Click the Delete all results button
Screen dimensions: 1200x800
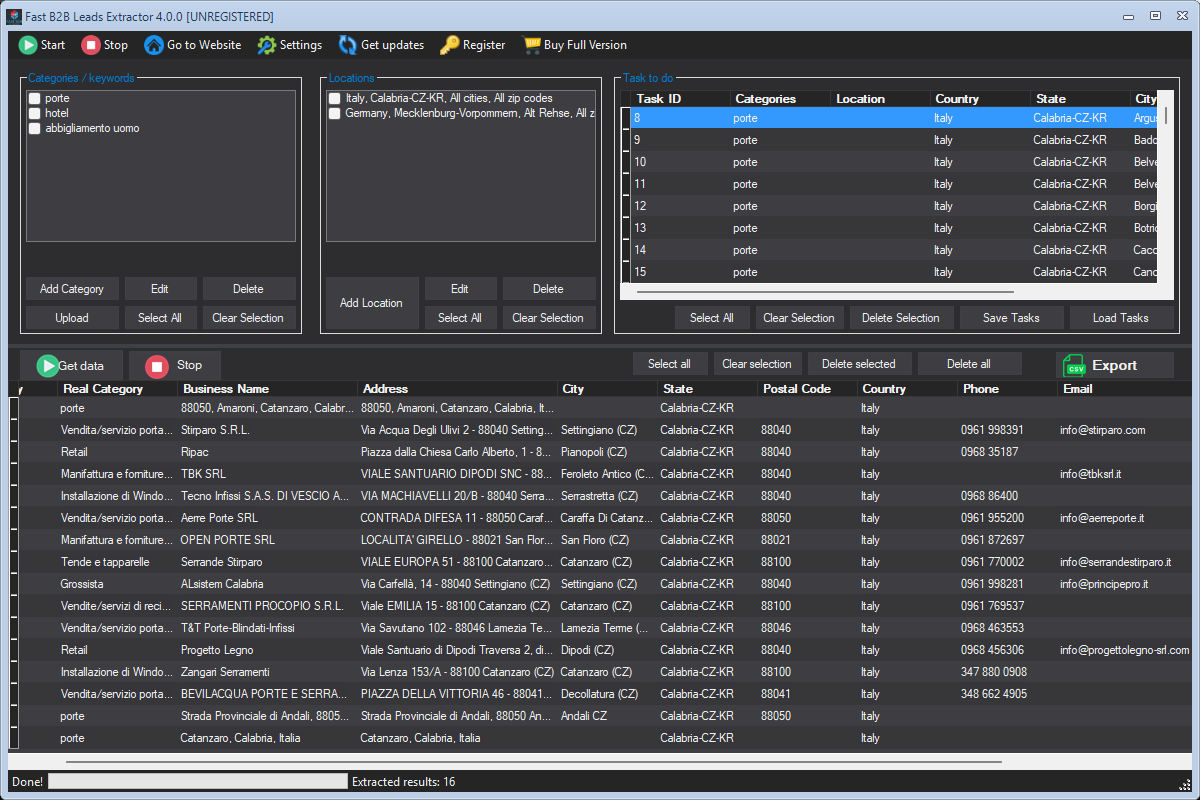click(x=968, y=364)
